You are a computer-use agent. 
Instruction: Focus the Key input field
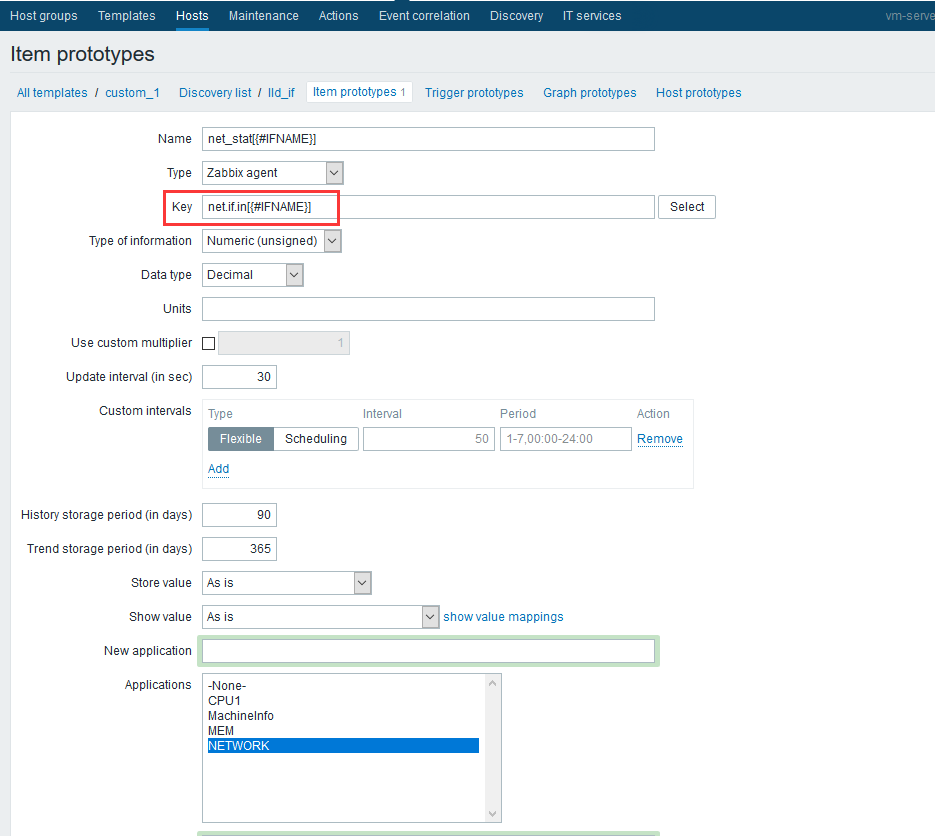coord(428,207)
